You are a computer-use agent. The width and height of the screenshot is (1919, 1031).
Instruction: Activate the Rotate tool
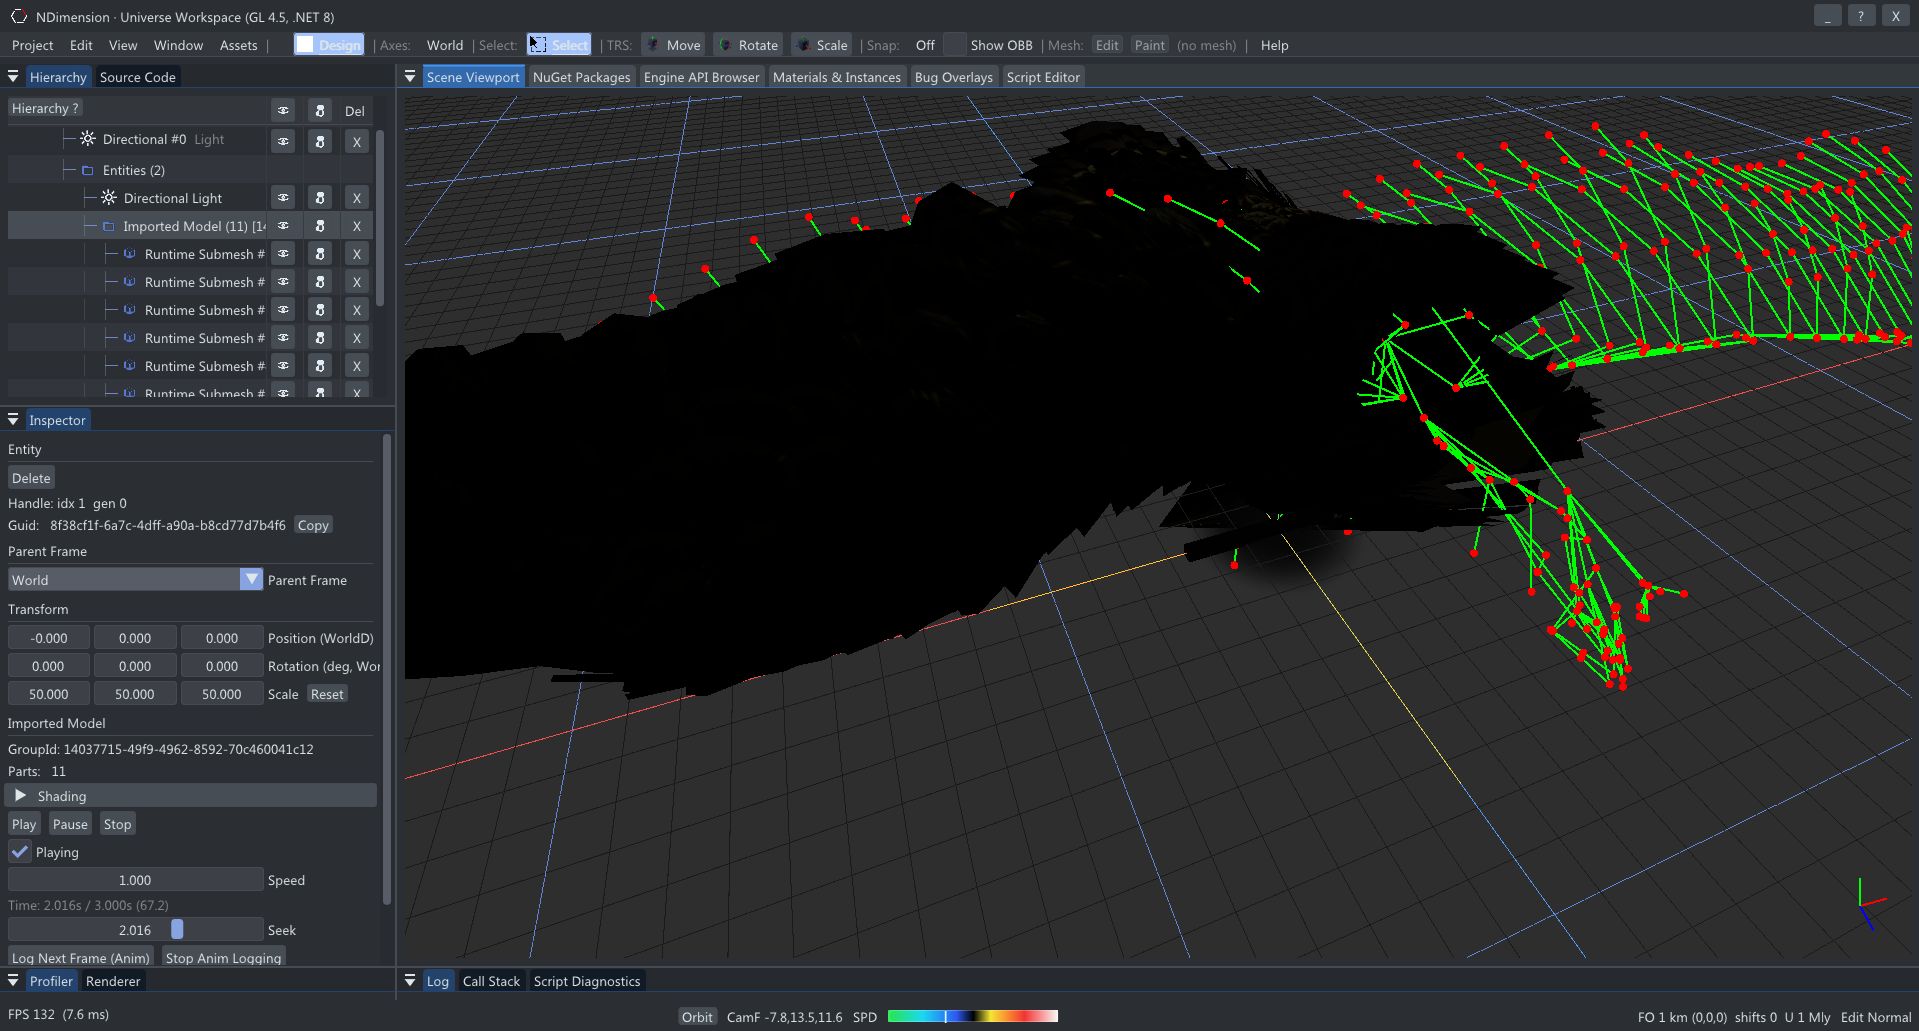click(746, 44)
